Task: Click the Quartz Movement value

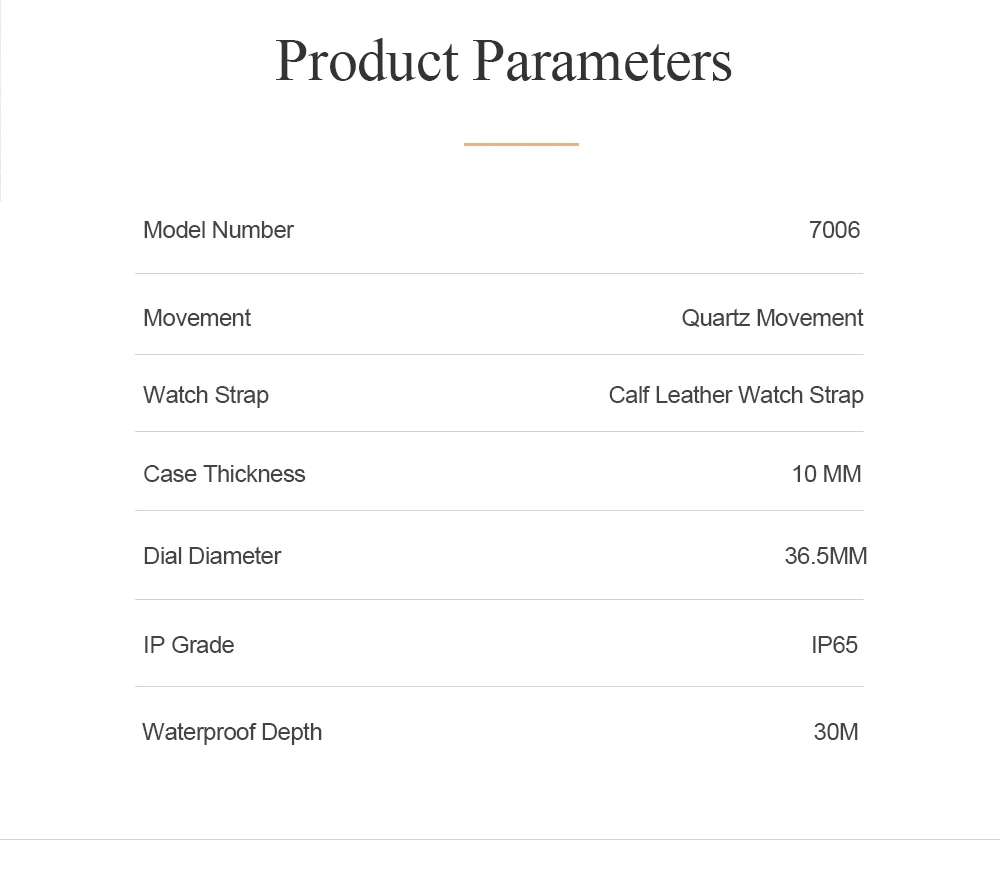Action: click(x=772, y=318)
